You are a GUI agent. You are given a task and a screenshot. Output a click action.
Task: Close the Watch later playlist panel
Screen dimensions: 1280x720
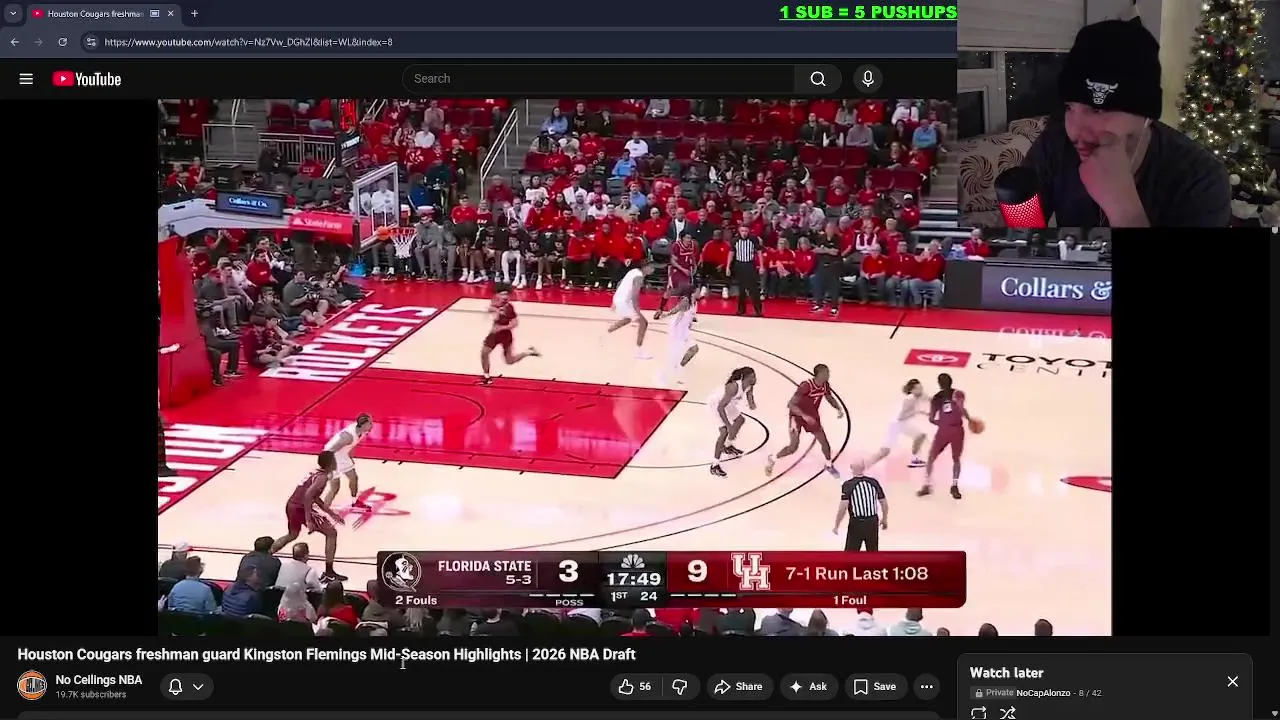pyautogui.click(x=1233, y=682)
